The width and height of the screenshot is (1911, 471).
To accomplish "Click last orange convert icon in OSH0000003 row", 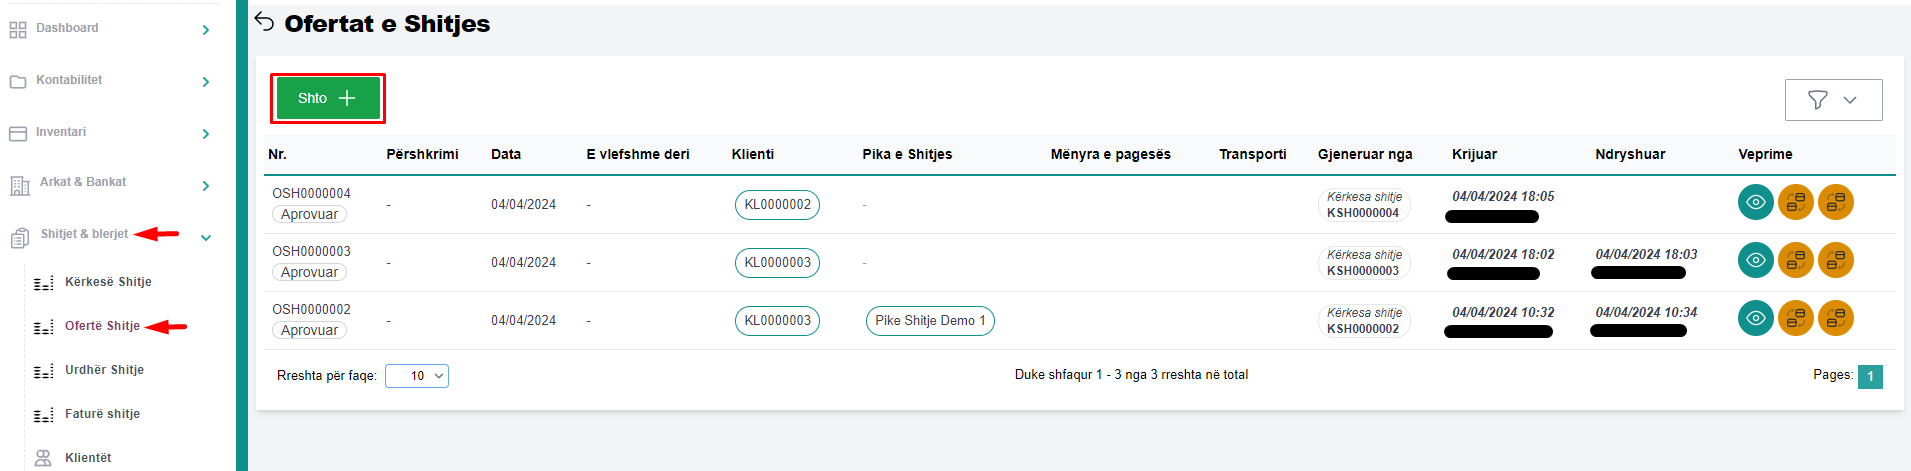I will click(x=1835, y=260).
